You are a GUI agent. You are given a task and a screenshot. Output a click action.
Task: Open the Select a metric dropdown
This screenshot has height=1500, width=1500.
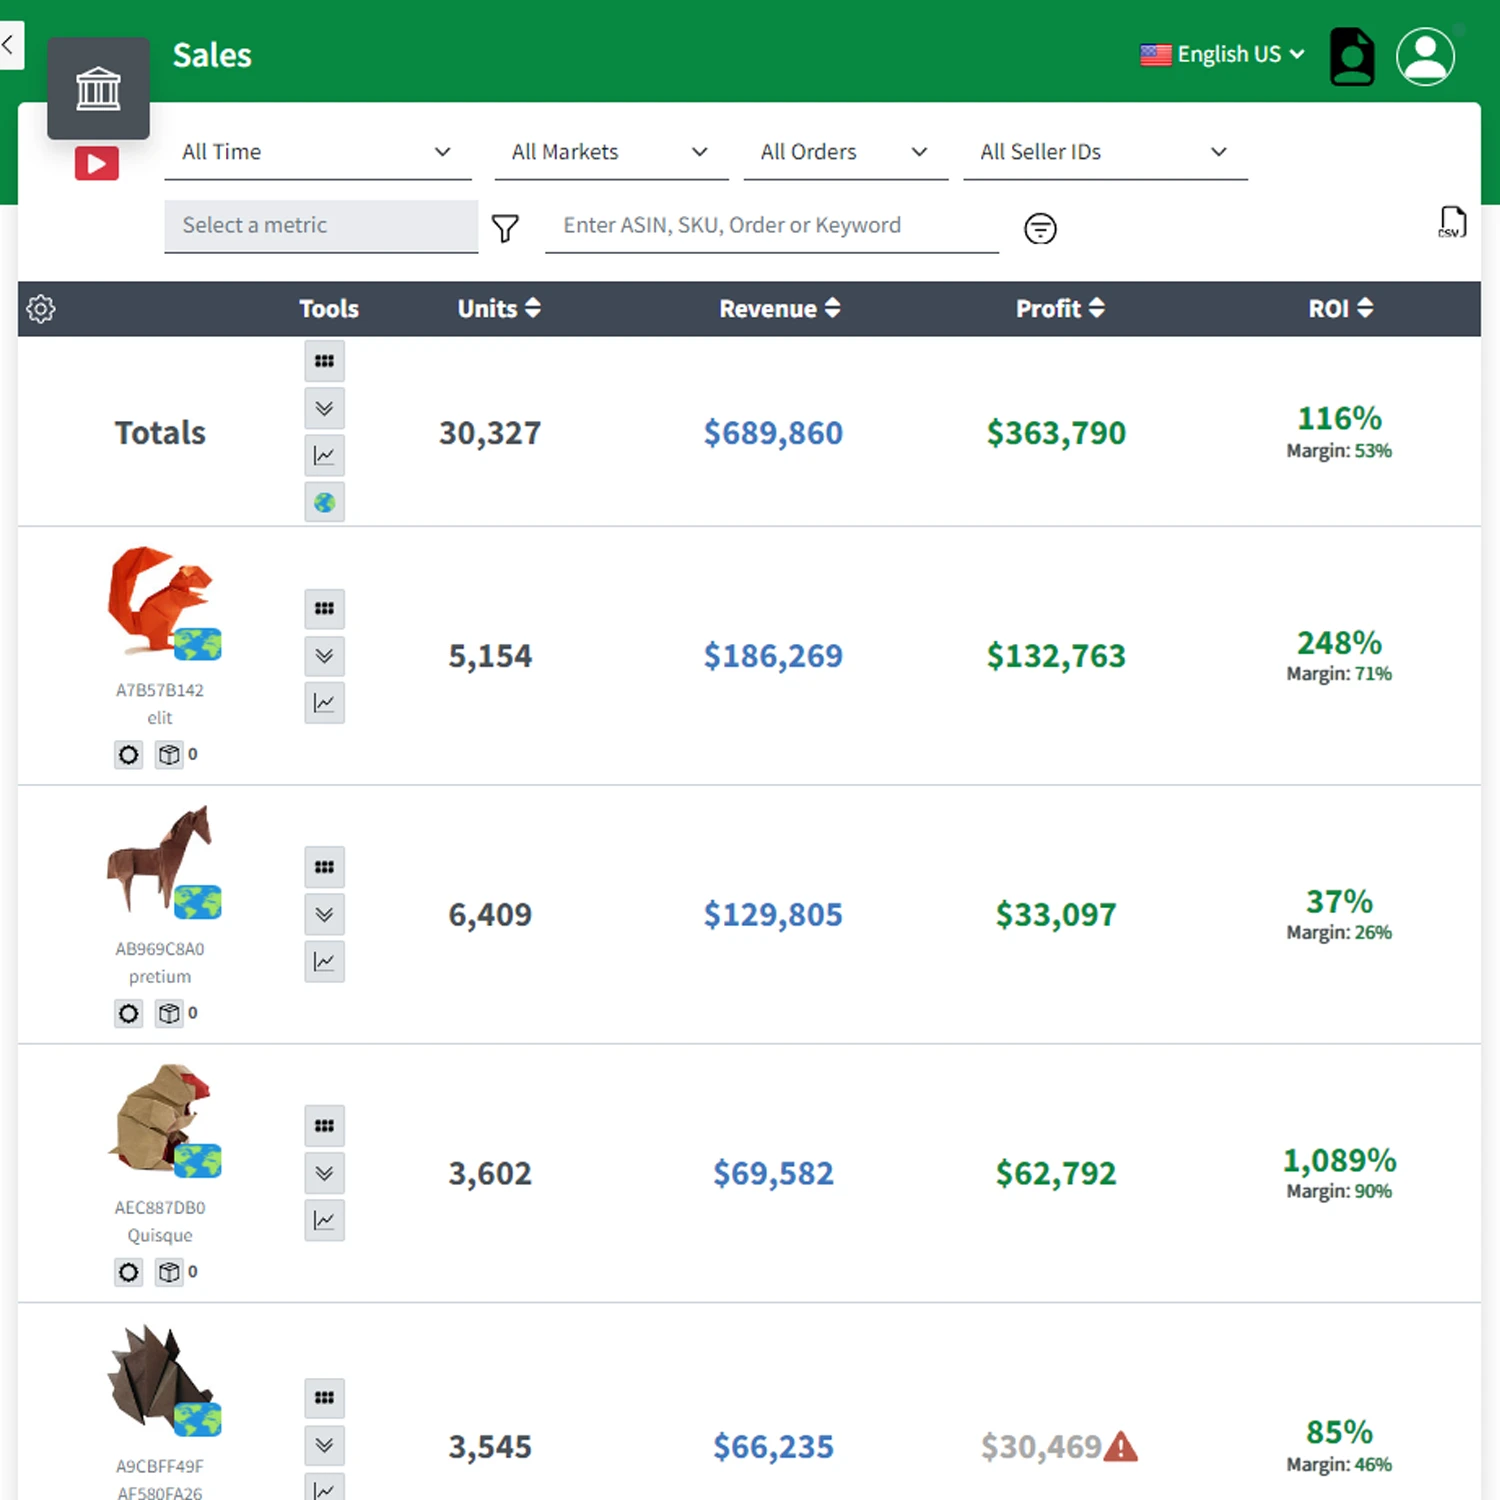pos(321,226)
